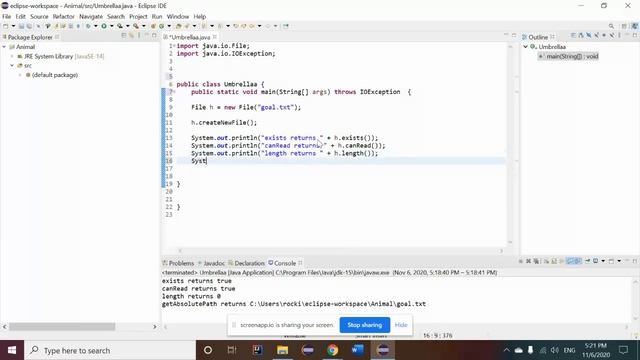Click the volume speaker icon in the system tray
The image size is (640, 360).
coord(555,350)
